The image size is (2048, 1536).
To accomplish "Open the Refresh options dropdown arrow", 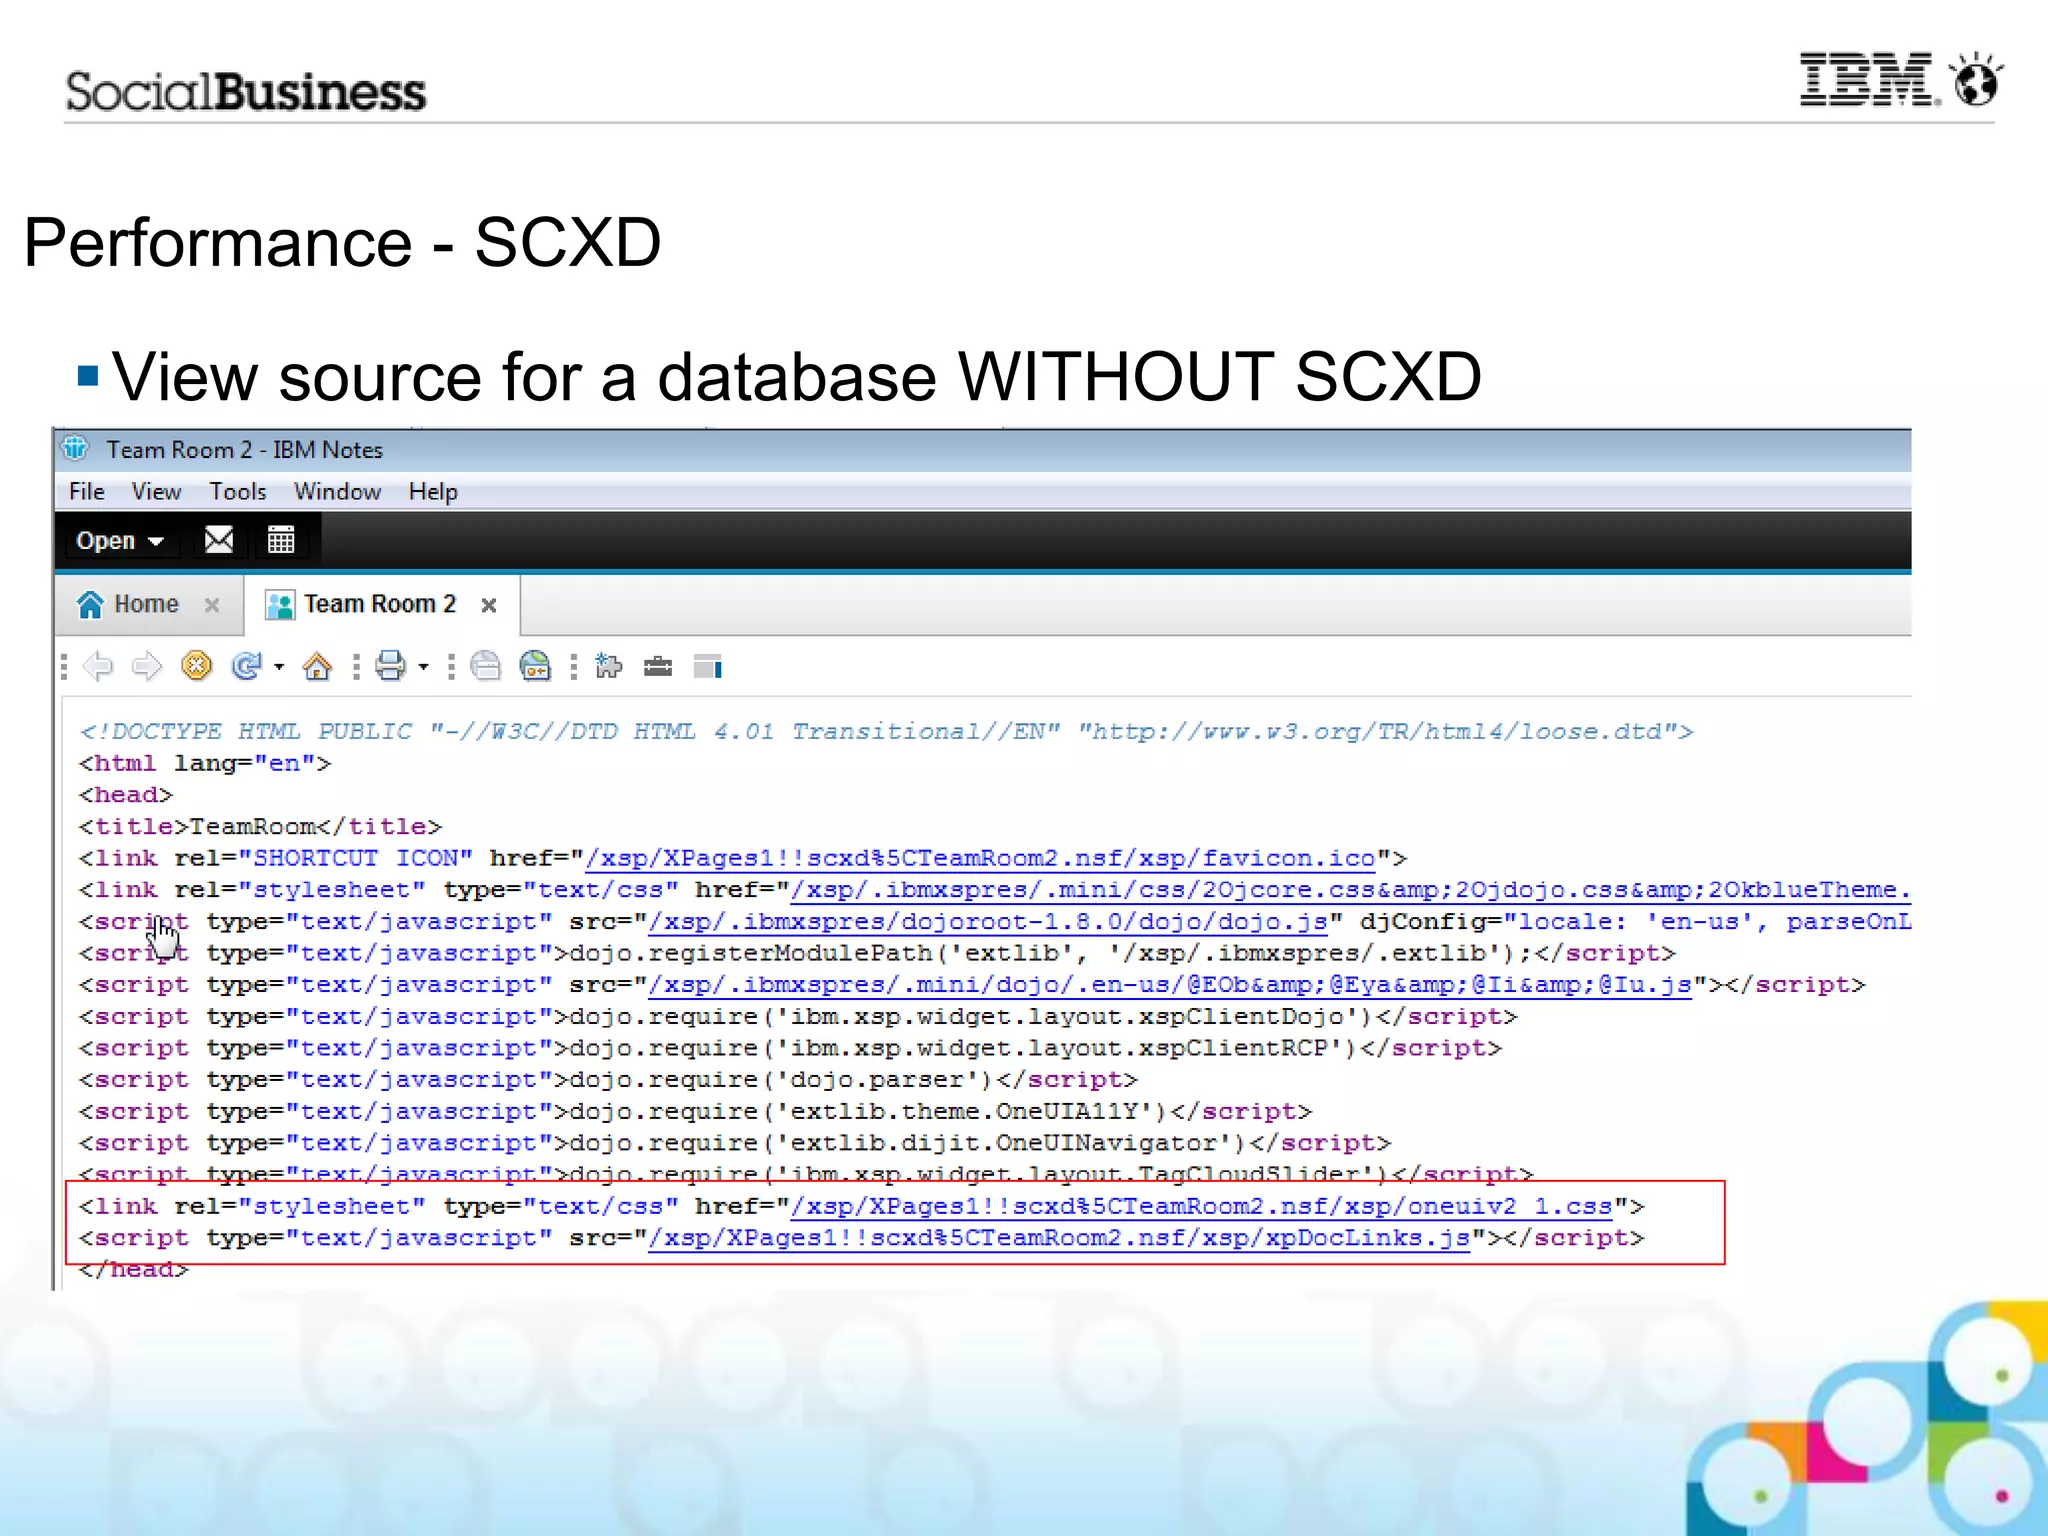I will click(x=279, y=667).
